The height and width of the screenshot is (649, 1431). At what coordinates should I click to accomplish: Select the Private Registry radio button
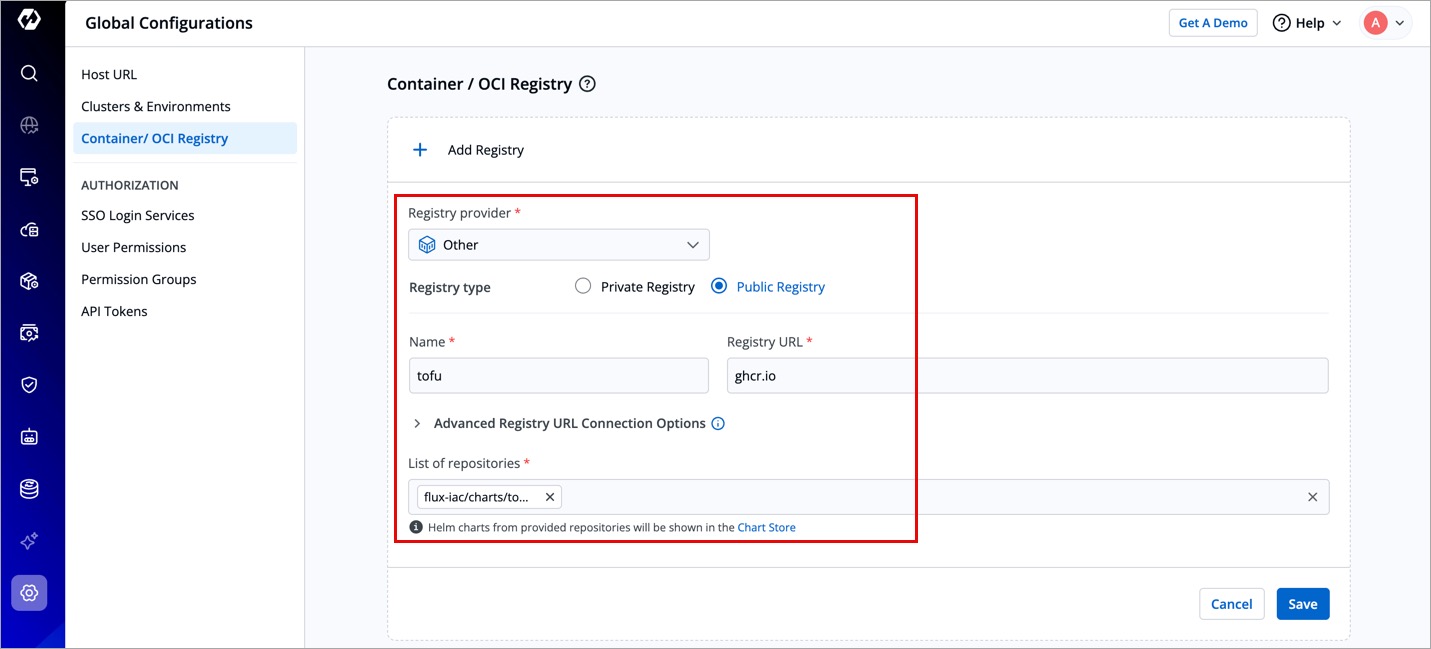tap(583, 287)
